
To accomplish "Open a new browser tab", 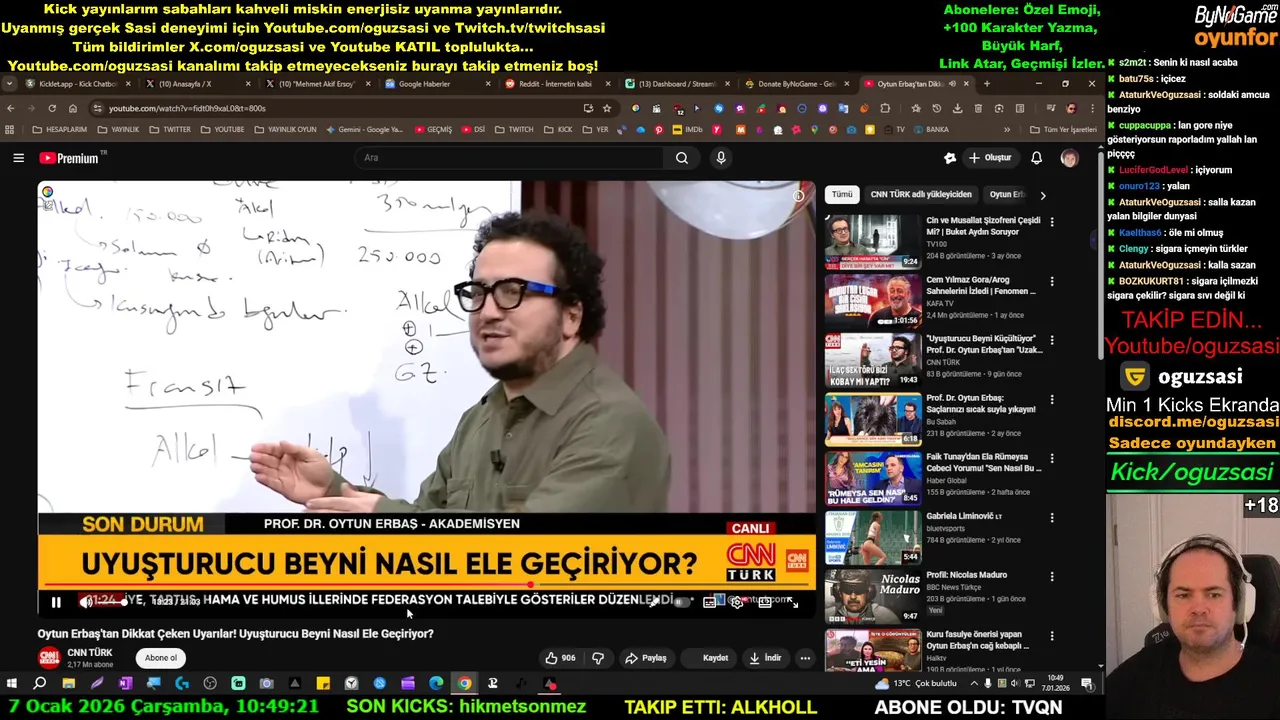I will pyautogui.click(x=987, y=84).
